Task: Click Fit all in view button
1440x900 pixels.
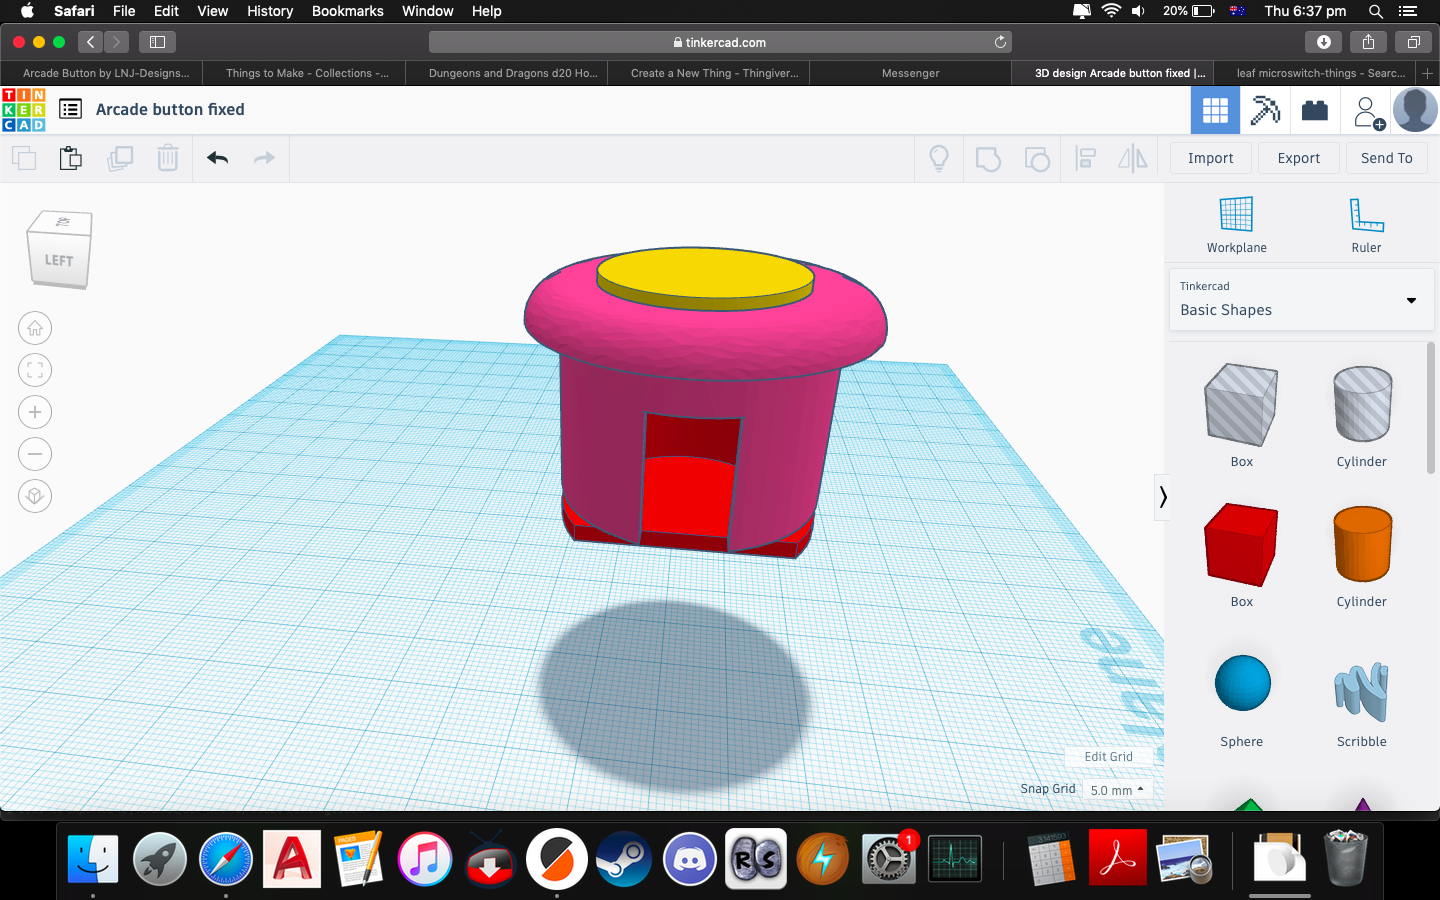Action: point(35,370)
